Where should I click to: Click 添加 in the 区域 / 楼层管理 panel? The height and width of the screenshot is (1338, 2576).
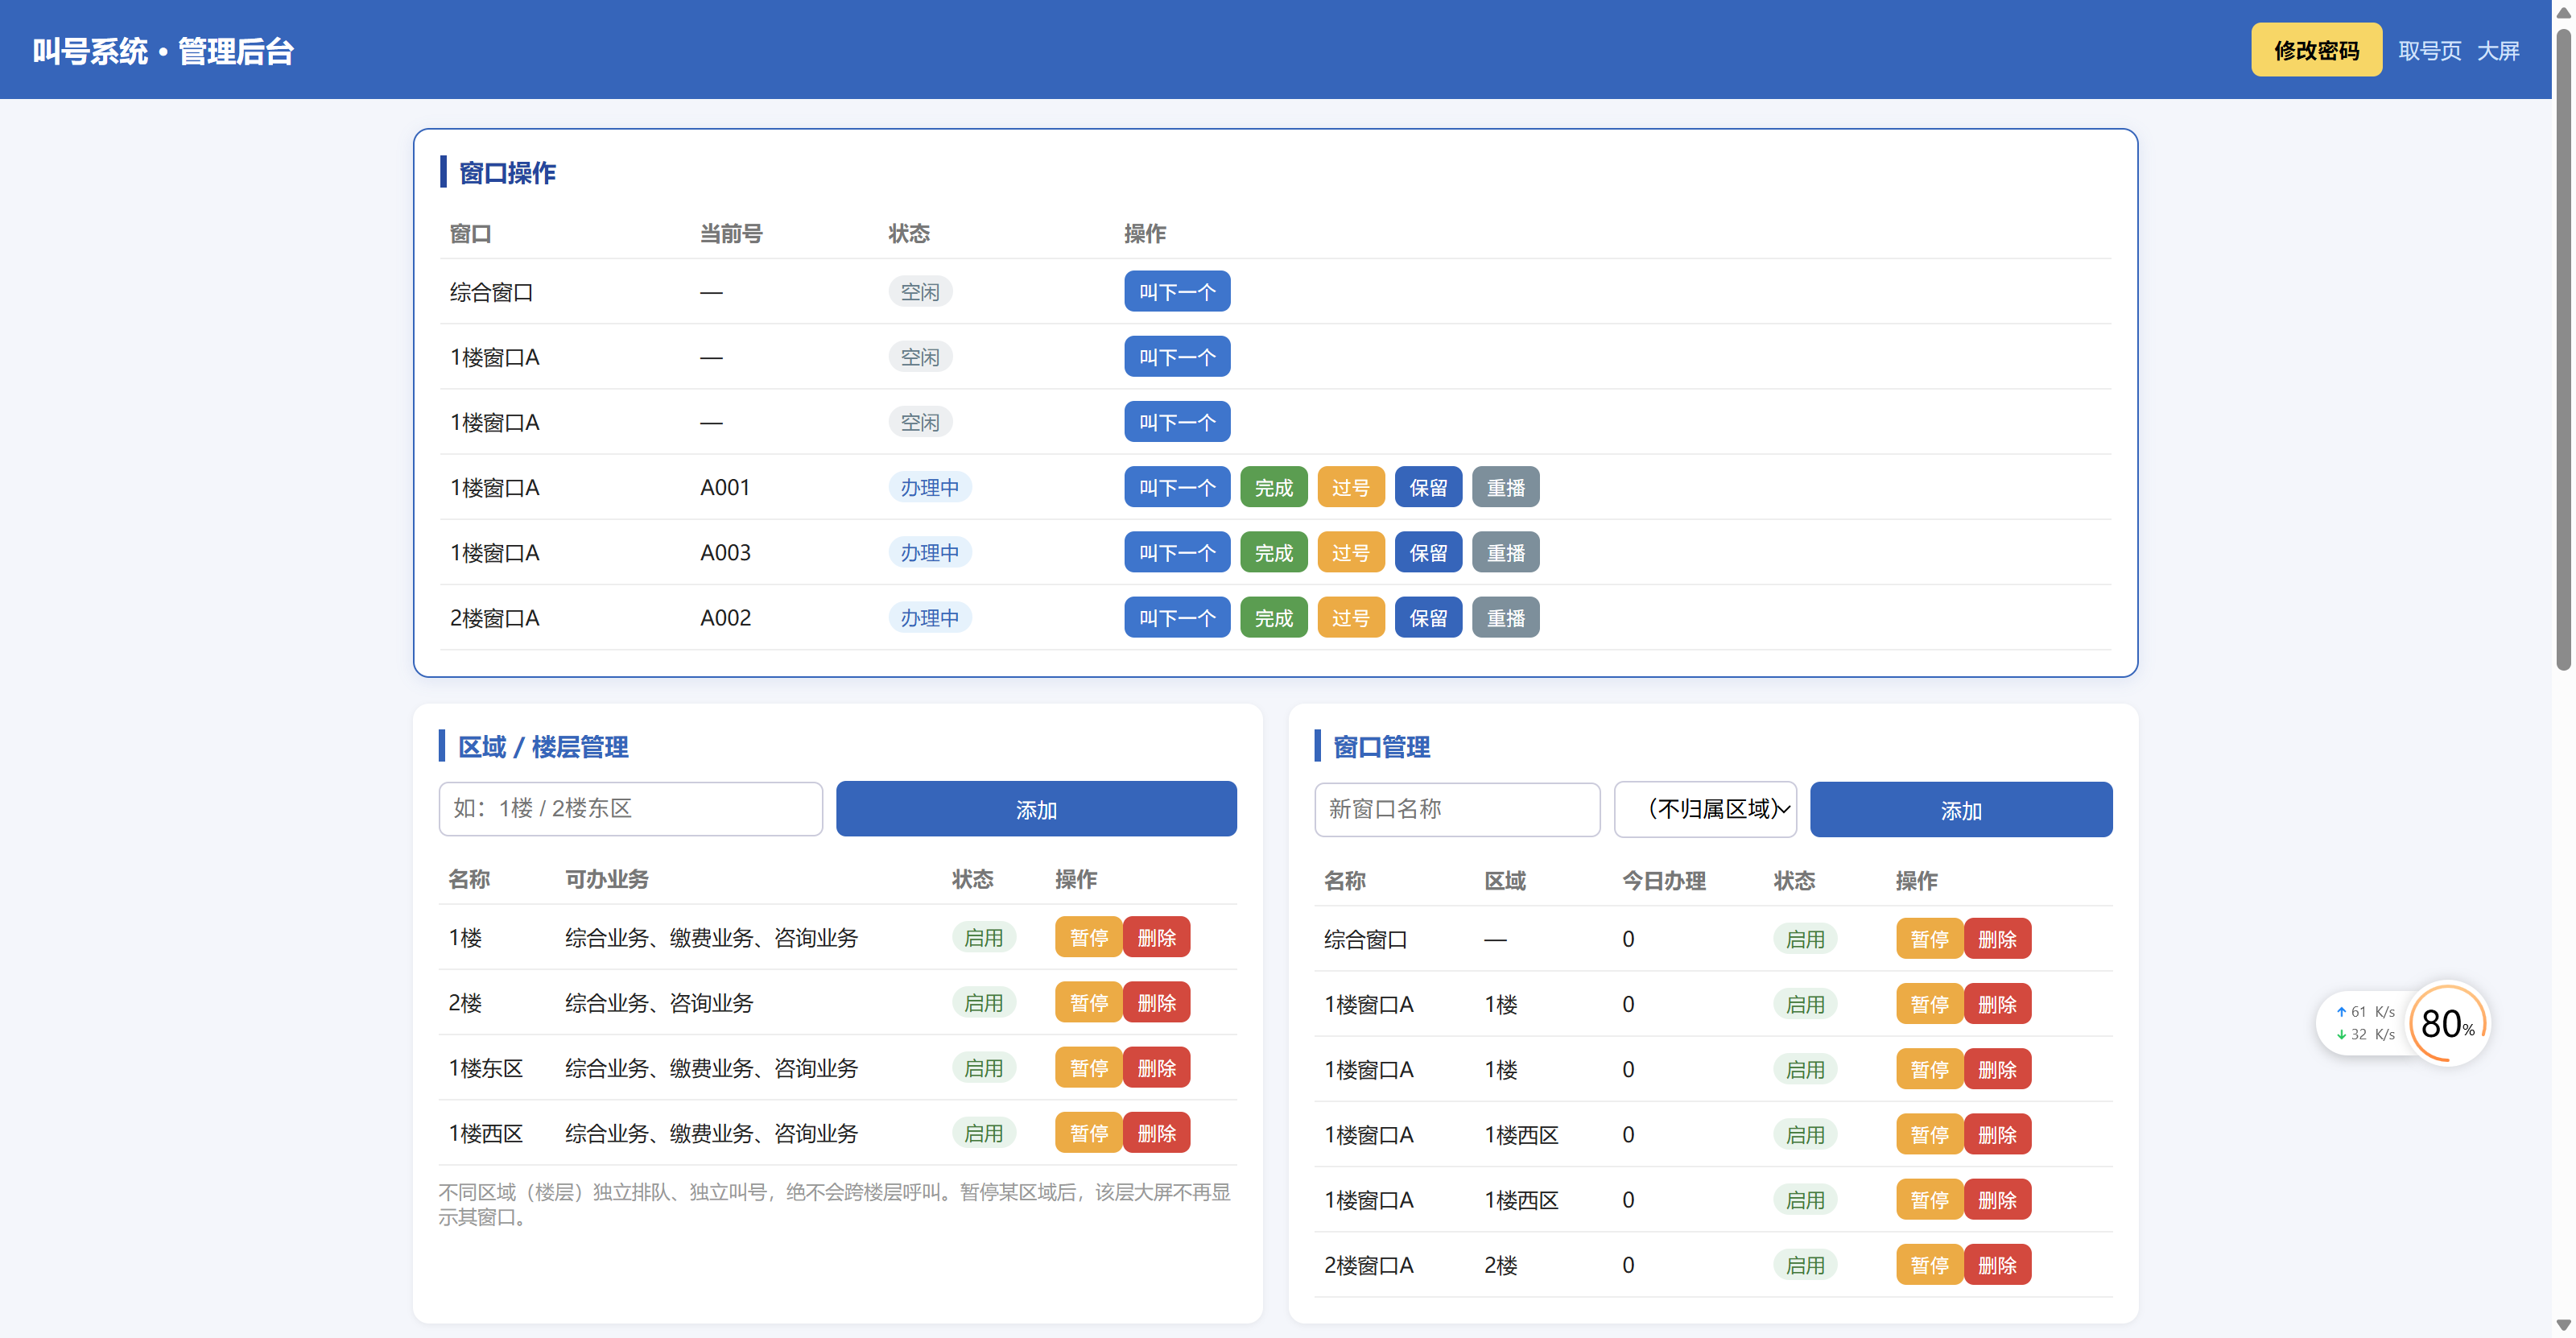1036,808
